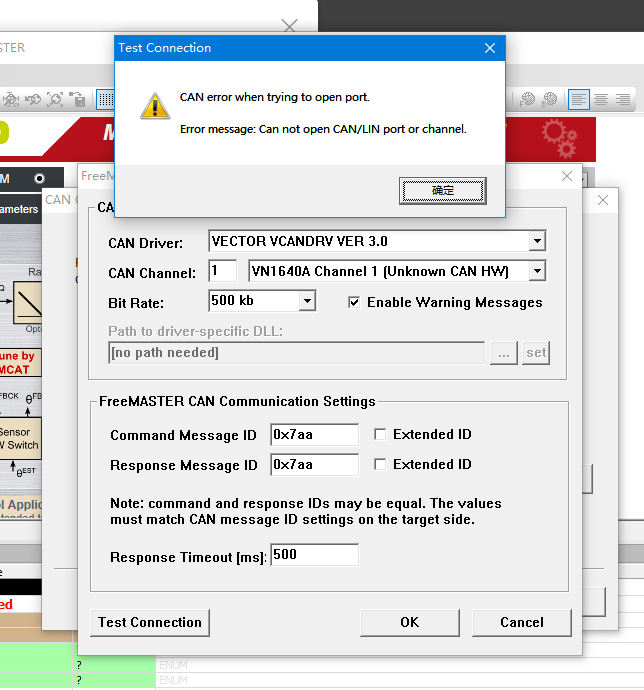Click the globe F icon in toolbar
The height and width of the screenshot is (690, 644).
point(527,99)
